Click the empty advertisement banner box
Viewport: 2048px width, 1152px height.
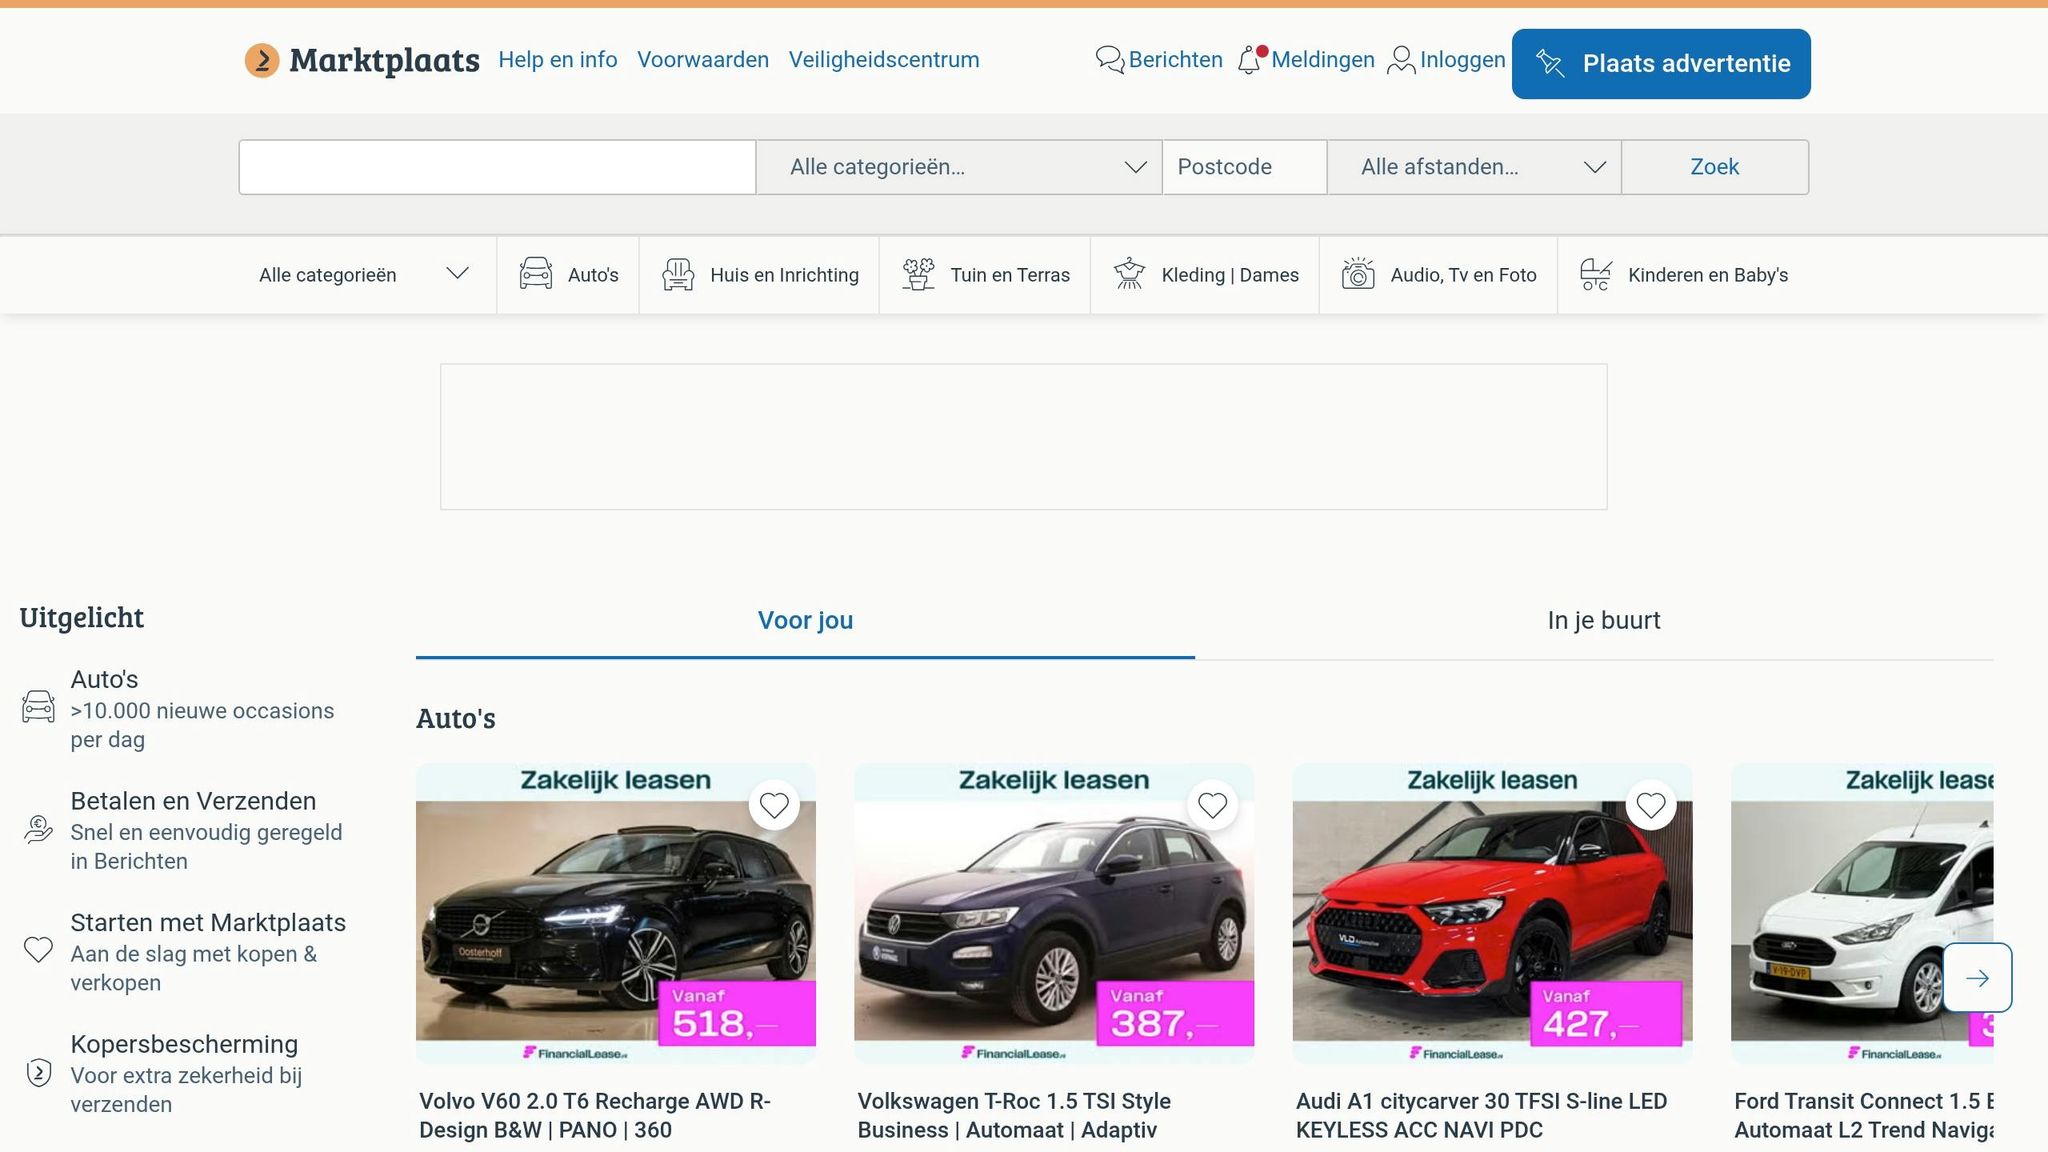point(1024,437)
